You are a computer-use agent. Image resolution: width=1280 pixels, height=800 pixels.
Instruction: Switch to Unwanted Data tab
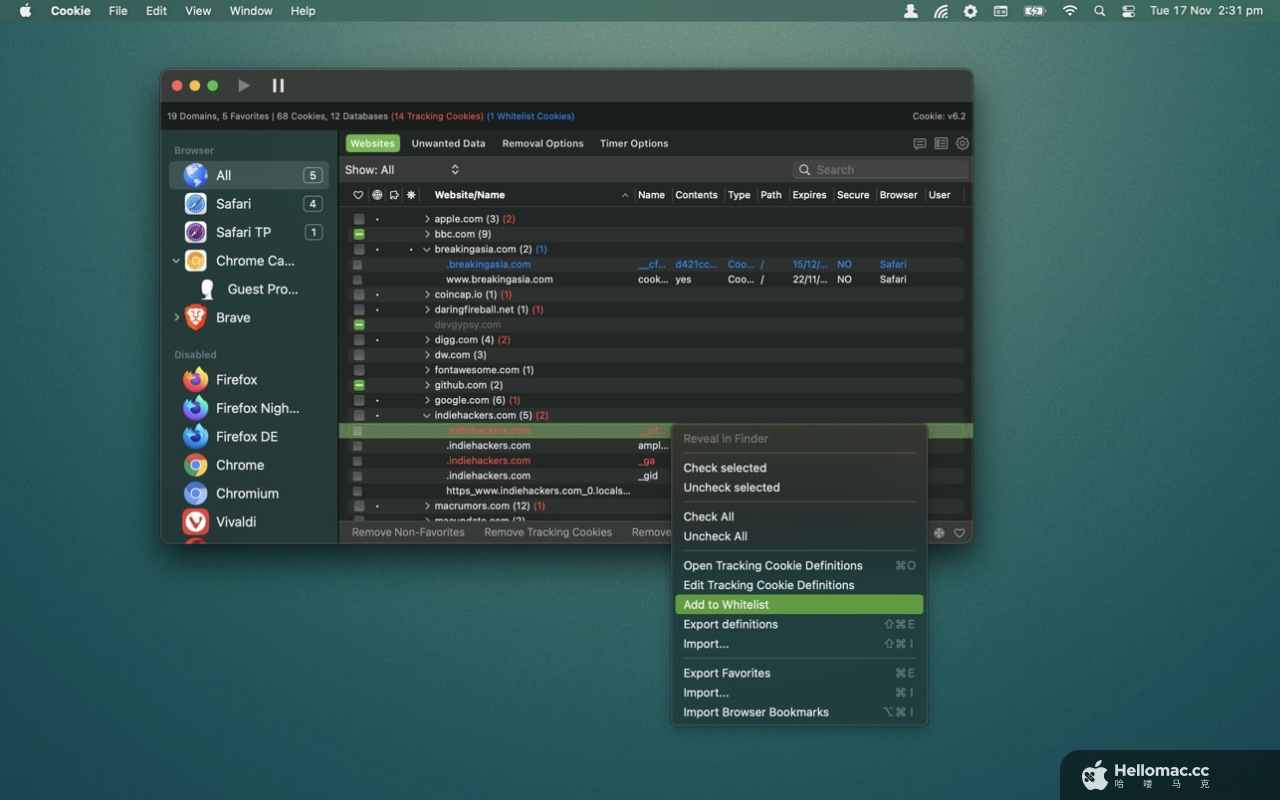point(448,144)
